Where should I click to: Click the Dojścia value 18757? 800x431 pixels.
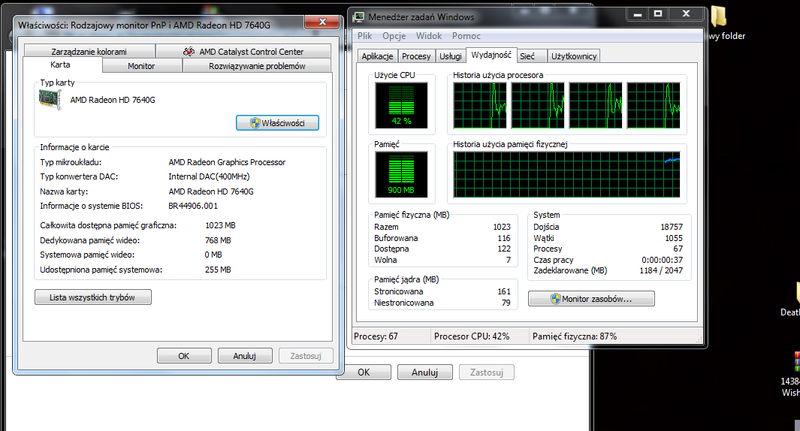point(671,227)
